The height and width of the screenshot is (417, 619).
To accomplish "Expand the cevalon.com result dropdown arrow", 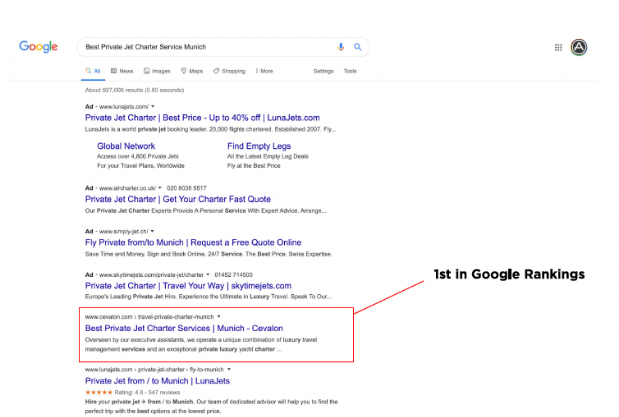I will [x=219, y=317].
